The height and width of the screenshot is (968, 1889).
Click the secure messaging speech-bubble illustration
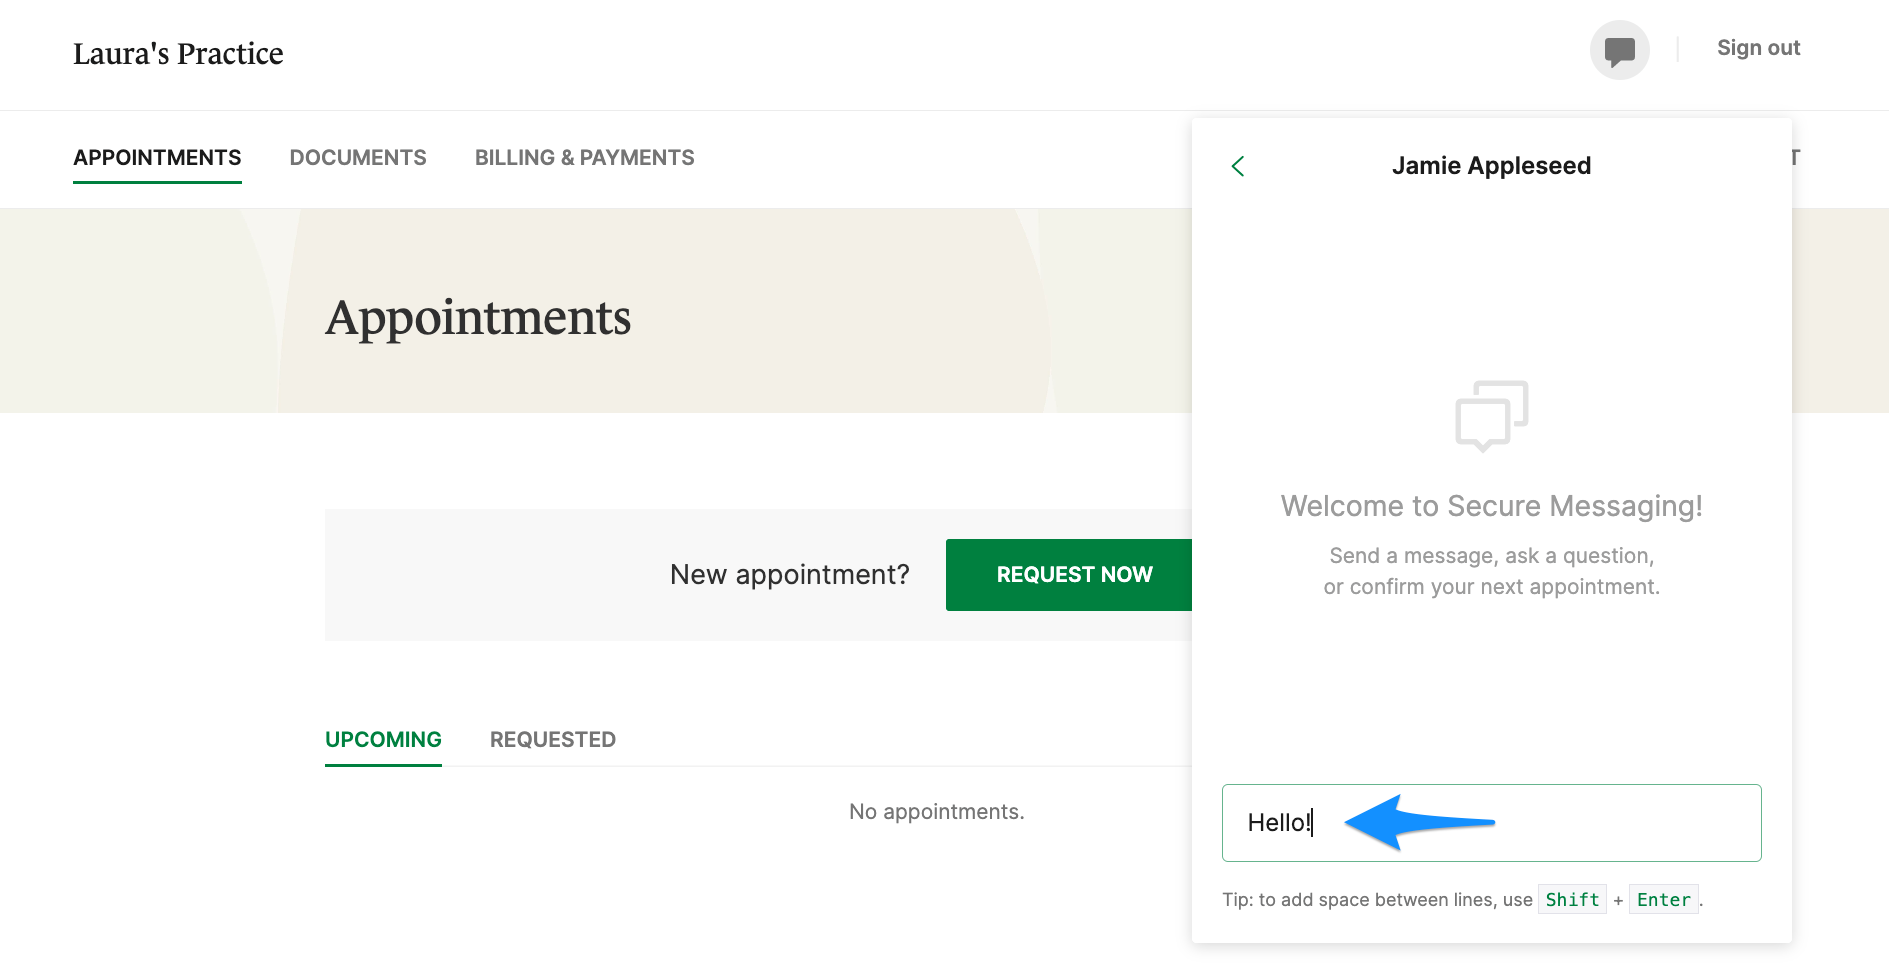(x=1491, y=415)
